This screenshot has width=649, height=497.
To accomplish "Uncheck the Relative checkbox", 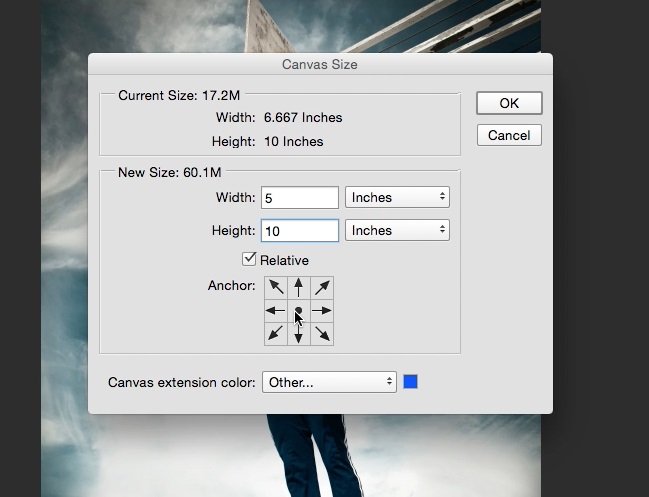I will coord(249,259).
